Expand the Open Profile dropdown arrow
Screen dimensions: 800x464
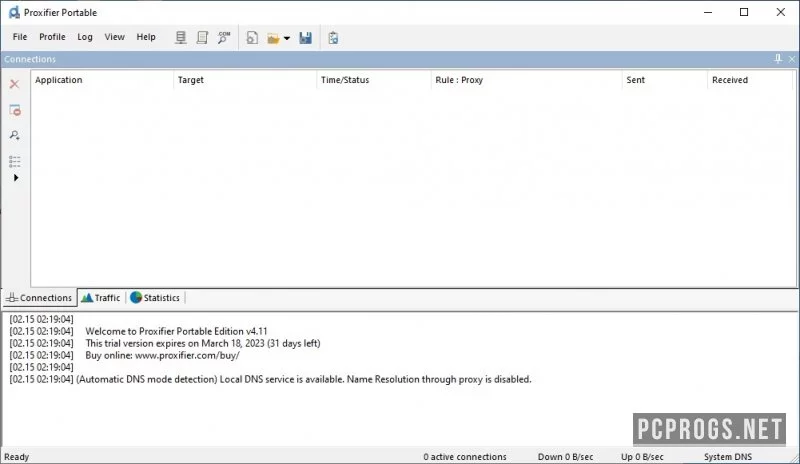click(287, 38)
